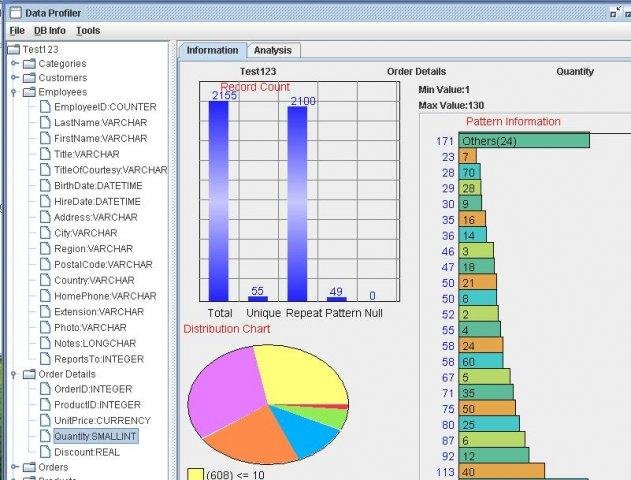
Task: Click the Discount:REAL column file icon
Action: [45, 452]
